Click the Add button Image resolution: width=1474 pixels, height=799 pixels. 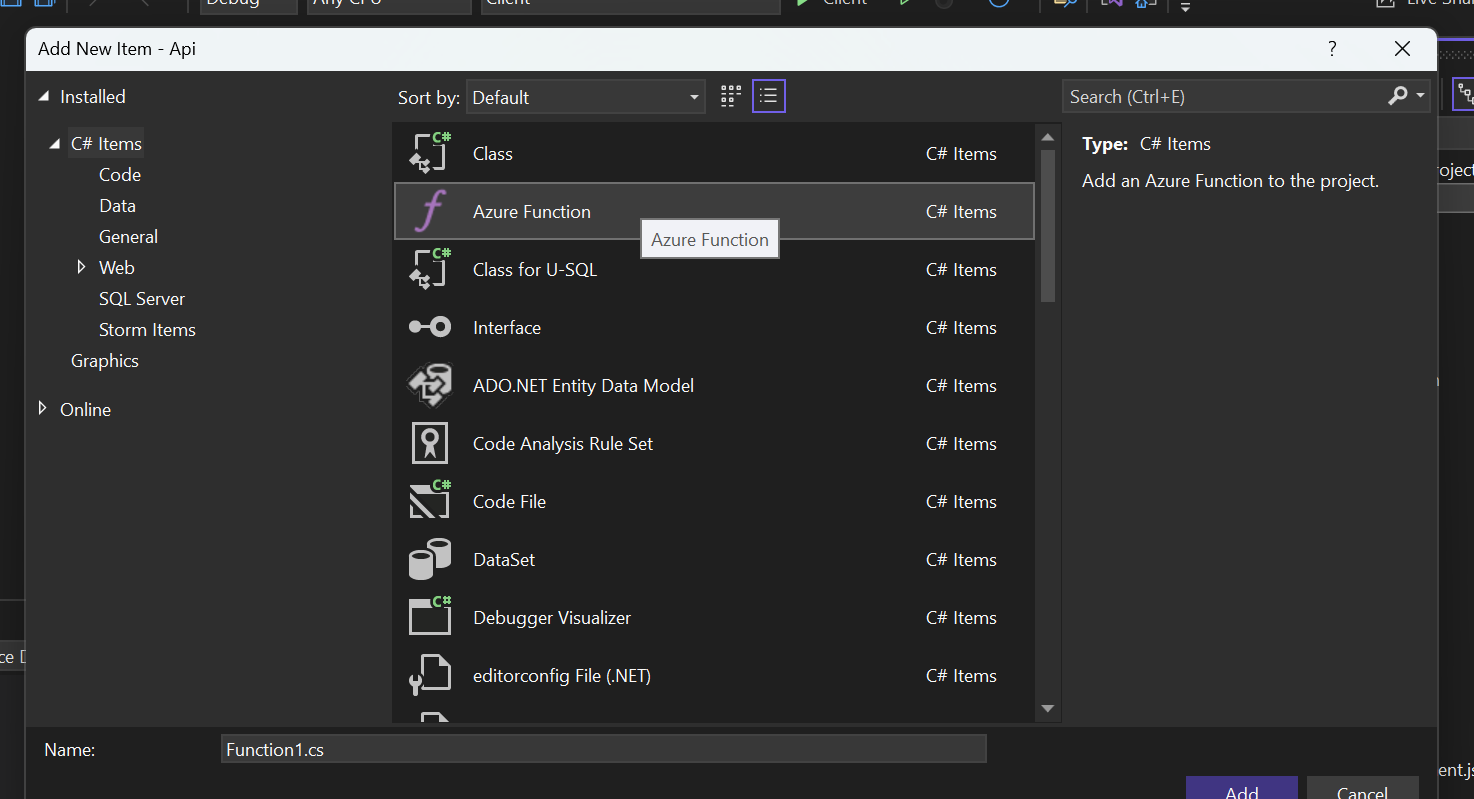click(1242, 788)
